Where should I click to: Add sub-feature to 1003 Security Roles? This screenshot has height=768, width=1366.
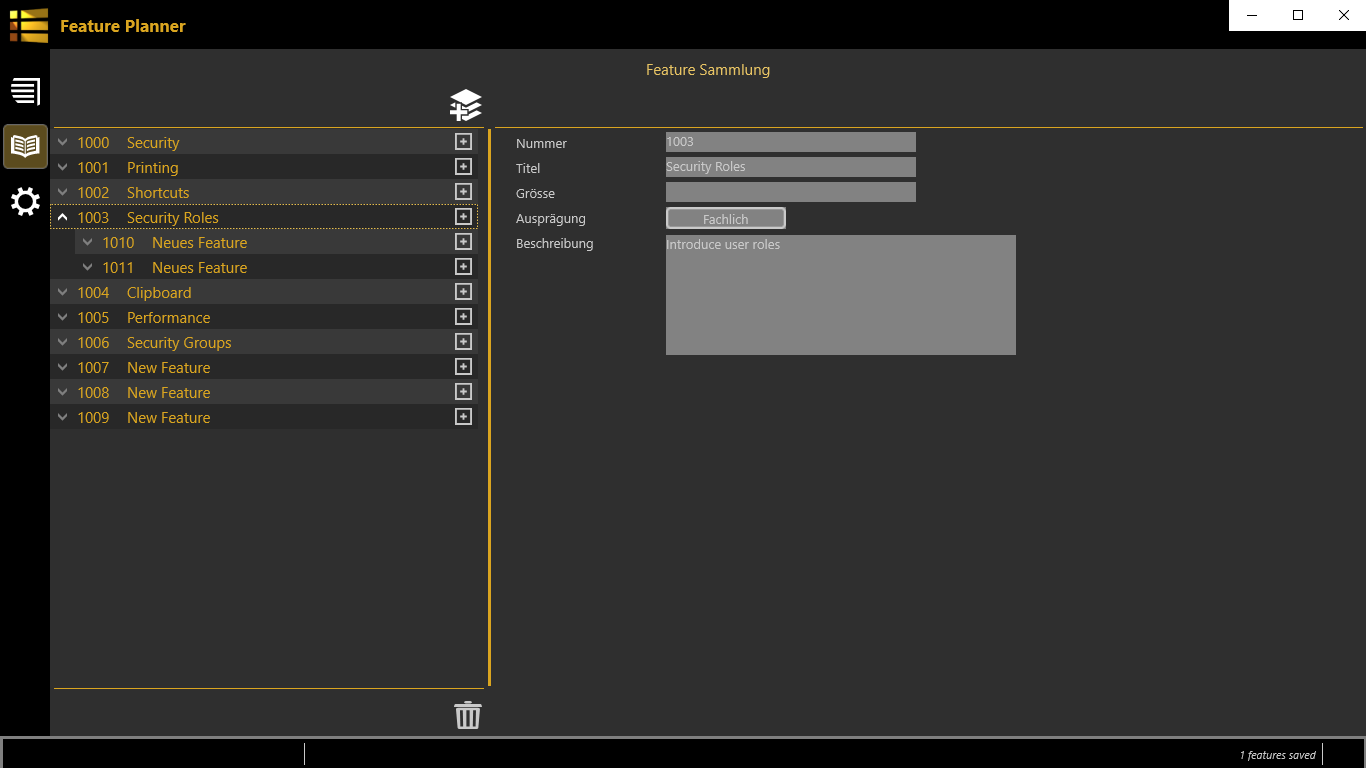click(x=463, y=217)
